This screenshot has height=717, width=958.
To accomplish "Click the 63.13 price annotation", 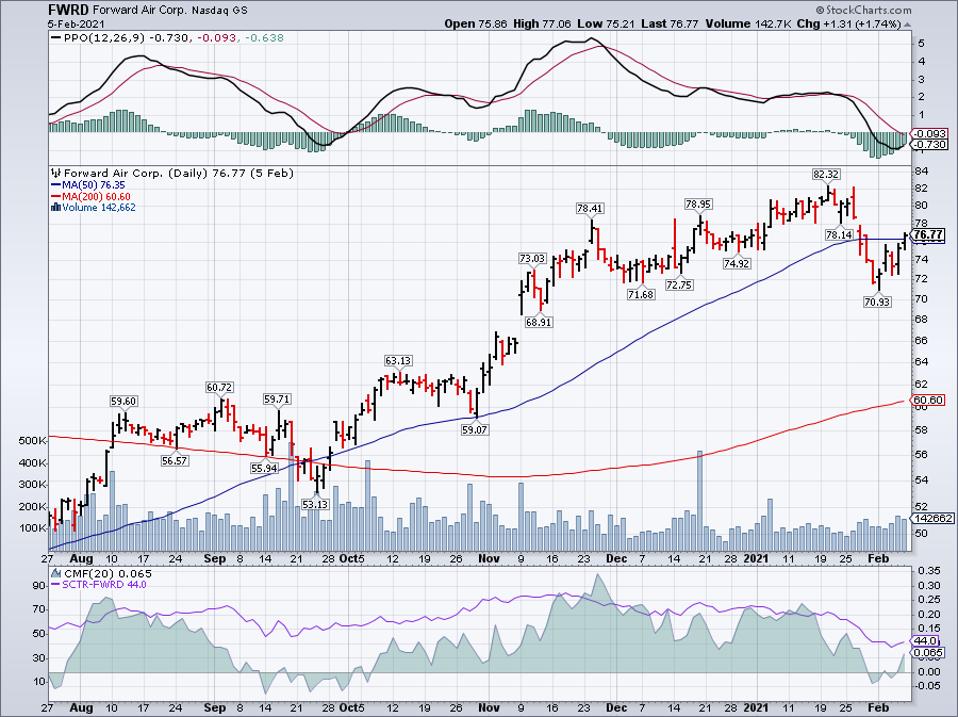I will (x=398, y=360).
